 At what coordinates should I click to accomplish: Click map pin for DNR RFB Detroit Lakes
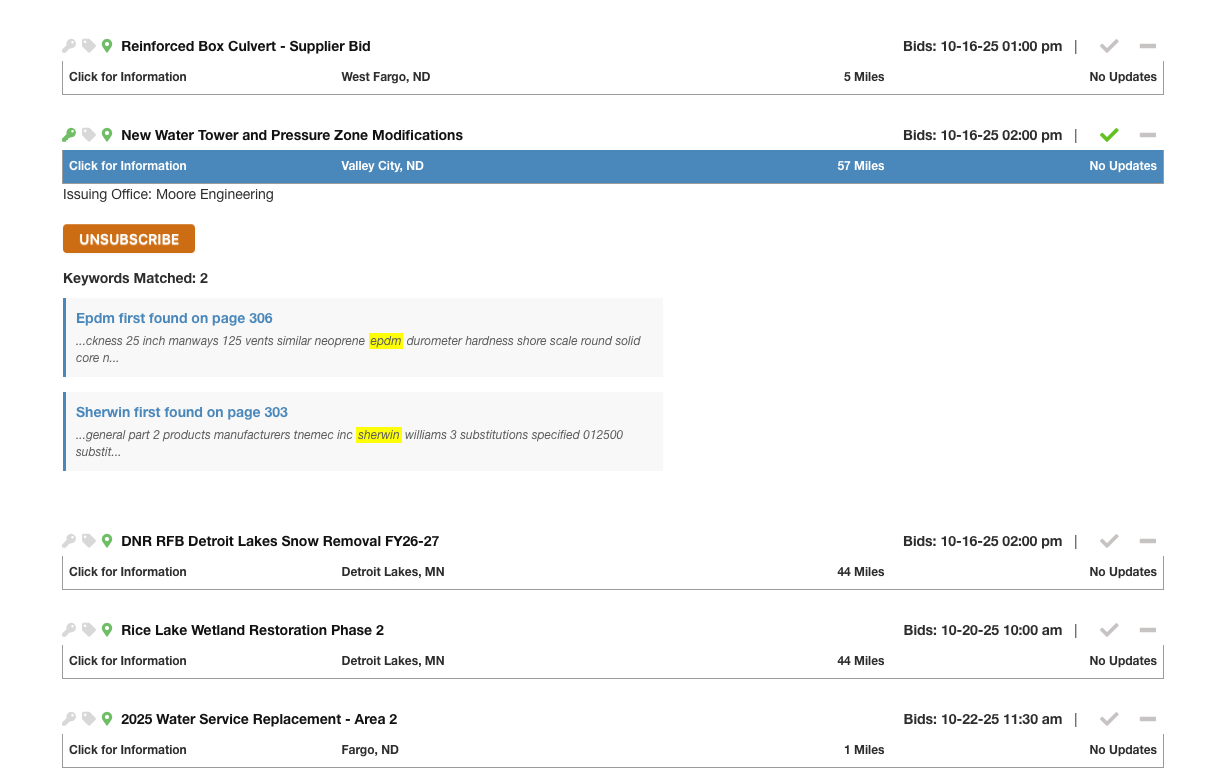click(x=107, y=541)
